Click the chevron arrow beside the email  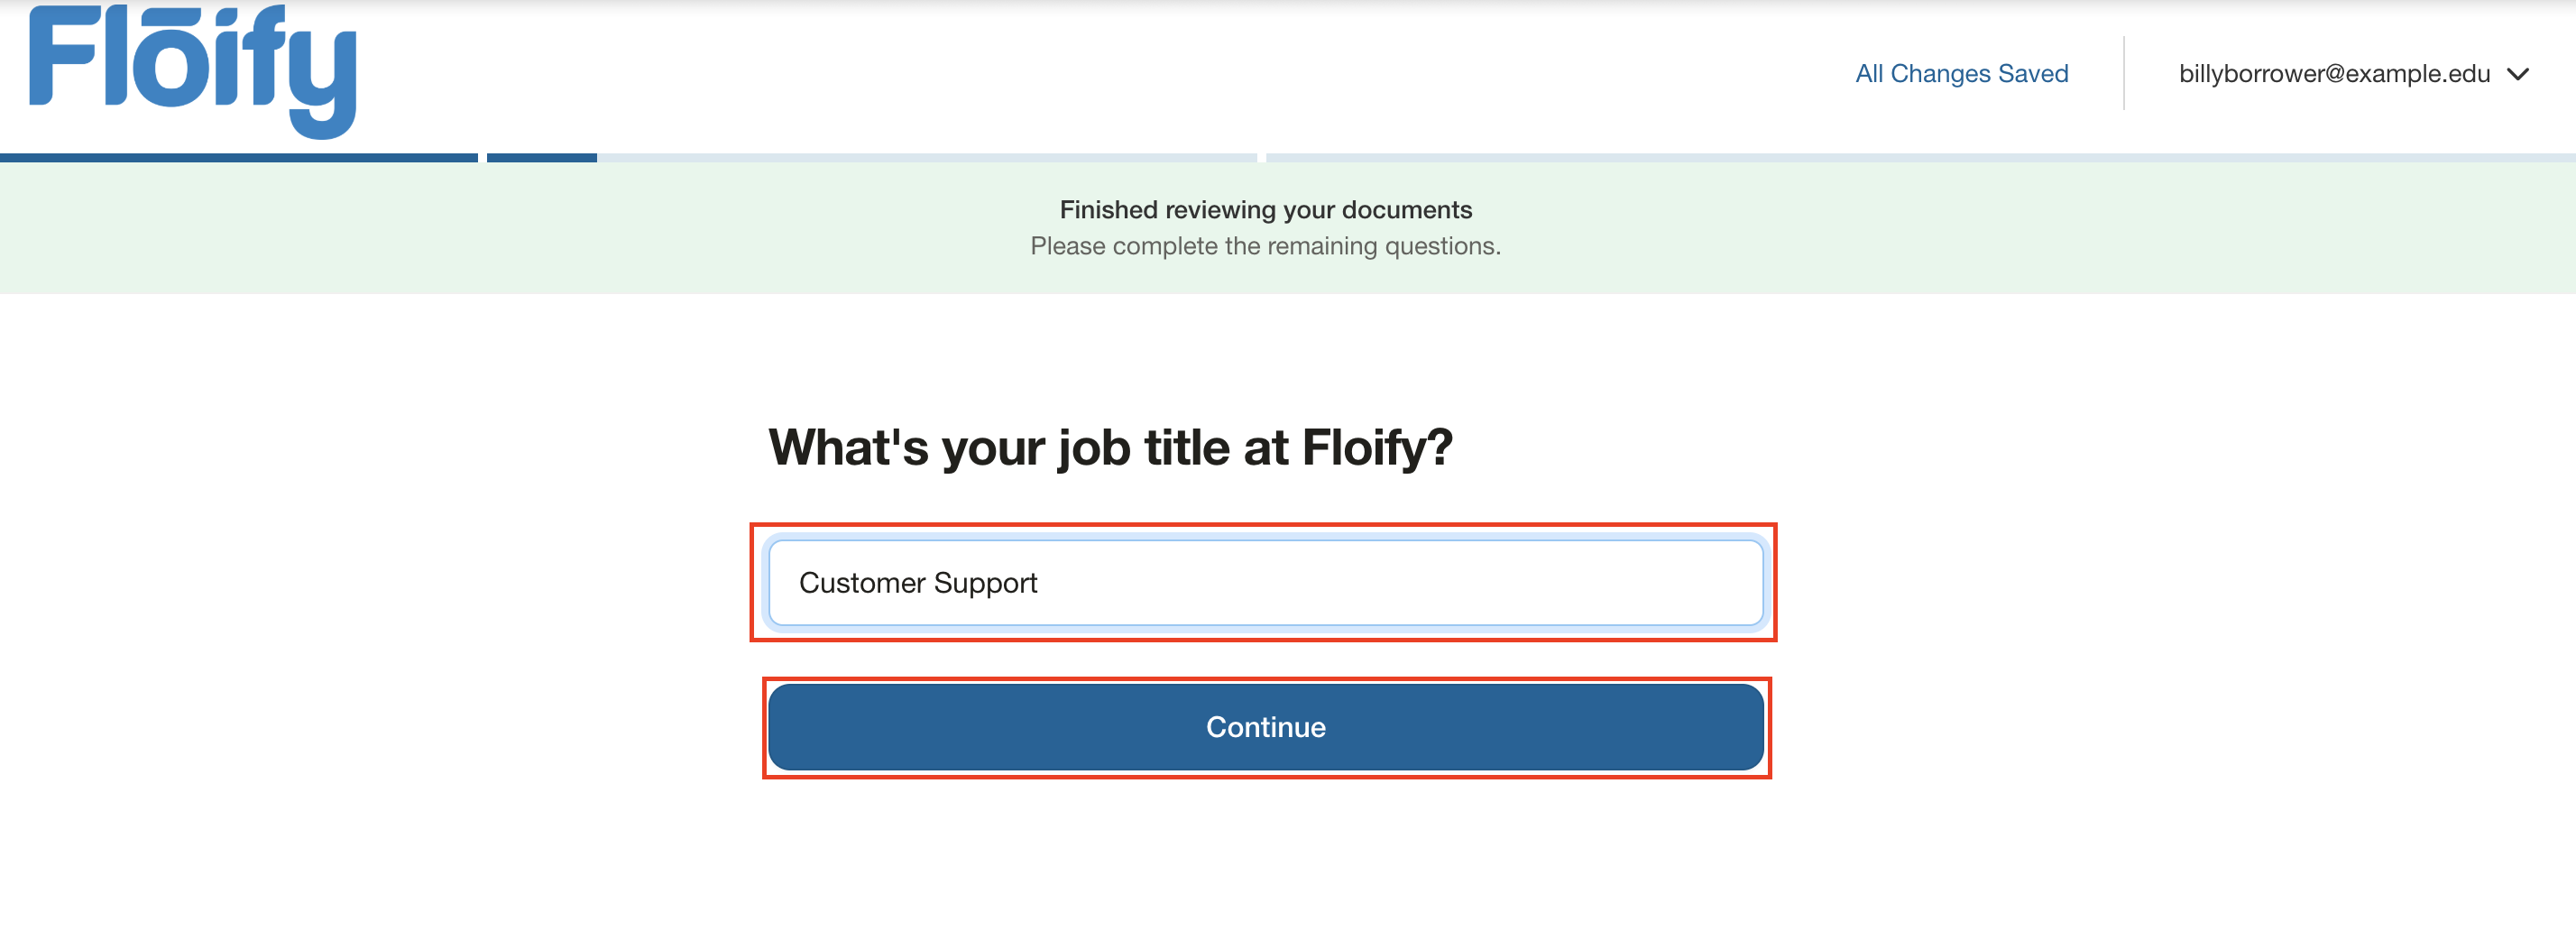click(2517, 74)
